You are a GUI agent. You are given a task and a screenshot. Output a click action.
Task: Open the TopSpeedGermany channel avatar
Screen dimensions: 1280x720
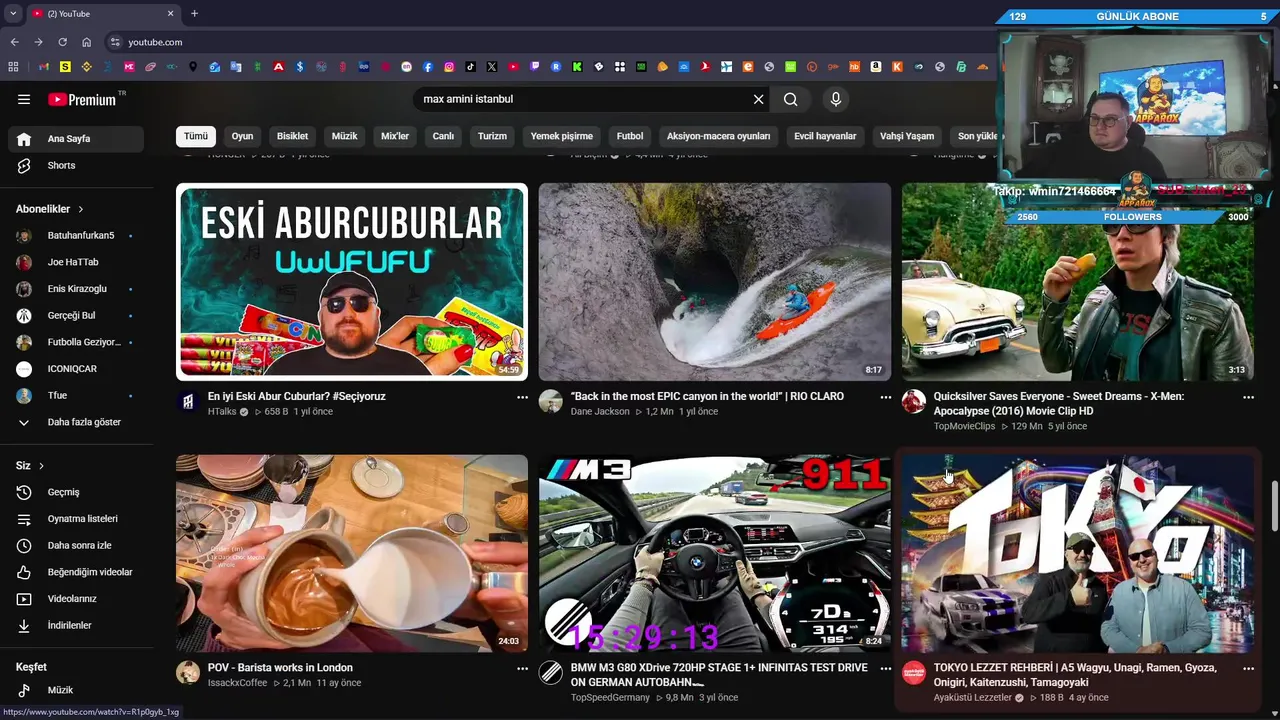tap(550, 672)
